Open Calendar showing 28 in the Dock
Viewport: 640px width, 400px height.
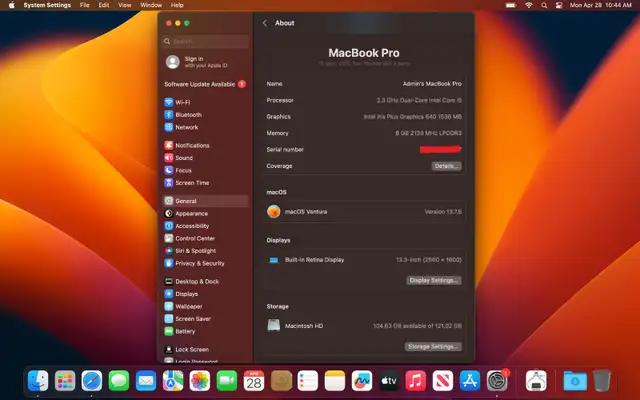click(254, 381)
